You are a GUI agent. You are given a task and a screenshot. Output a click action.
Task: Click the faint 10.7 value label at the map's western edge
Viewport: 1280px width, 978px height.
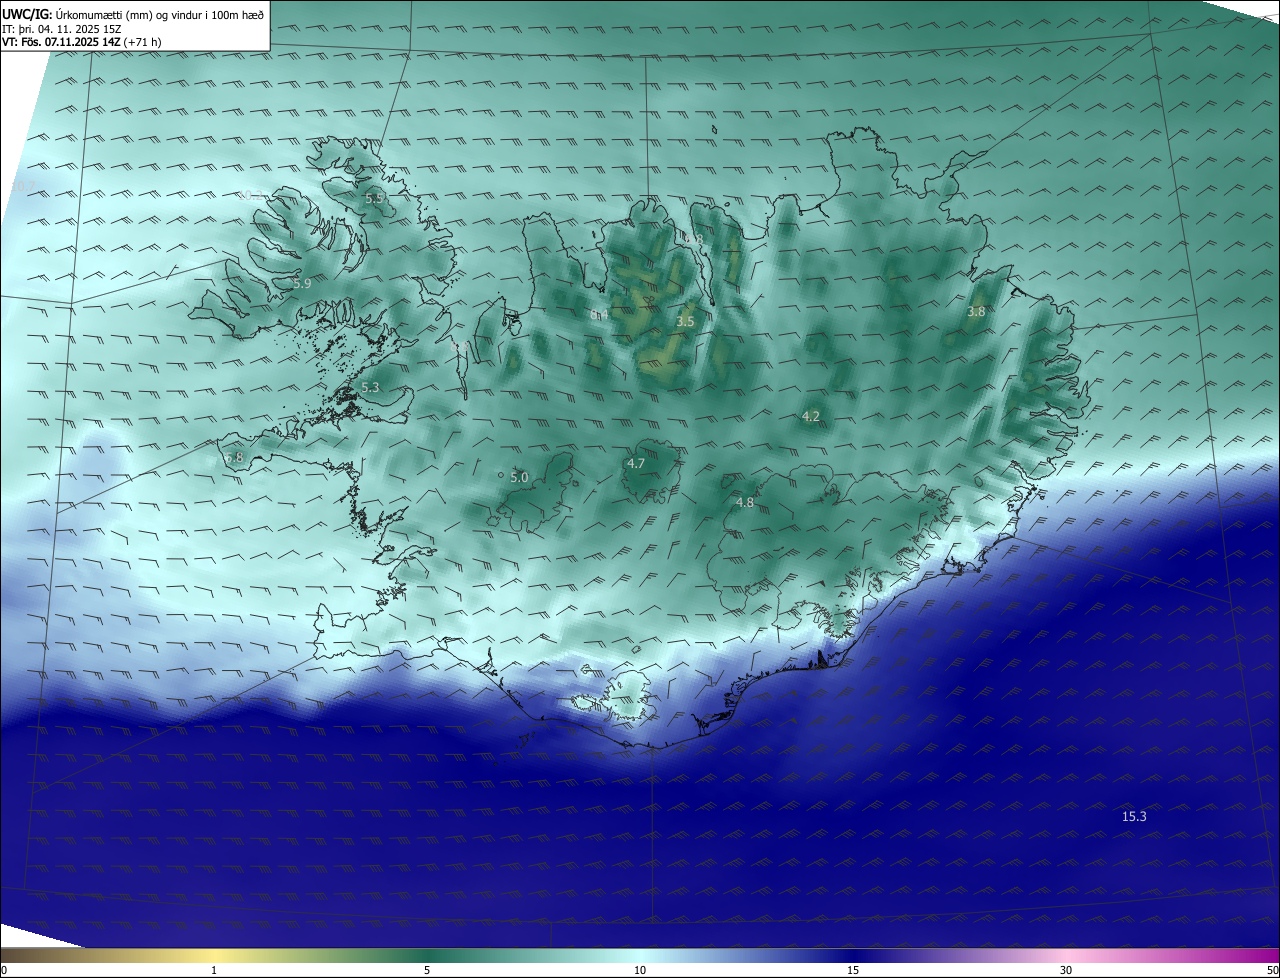pyautogui.click(x=22, y=186)
